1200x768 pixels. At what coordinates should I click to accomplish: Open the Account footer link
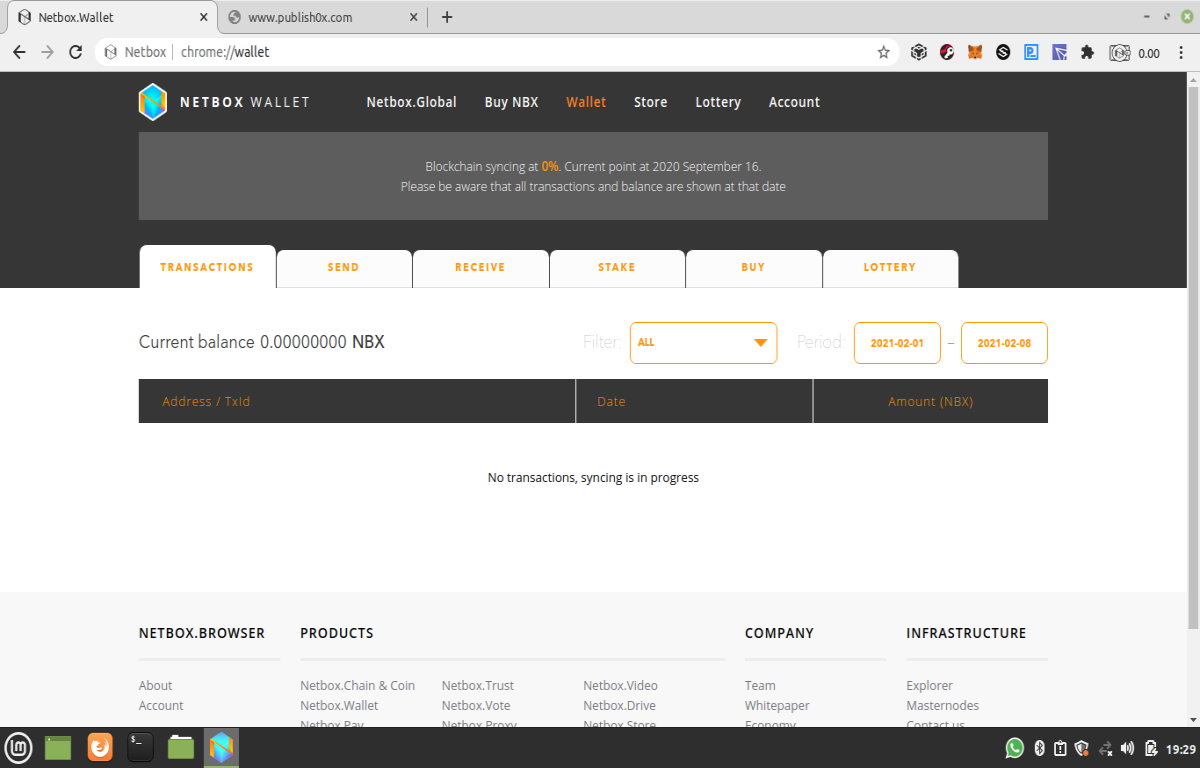tap(161, 705)
